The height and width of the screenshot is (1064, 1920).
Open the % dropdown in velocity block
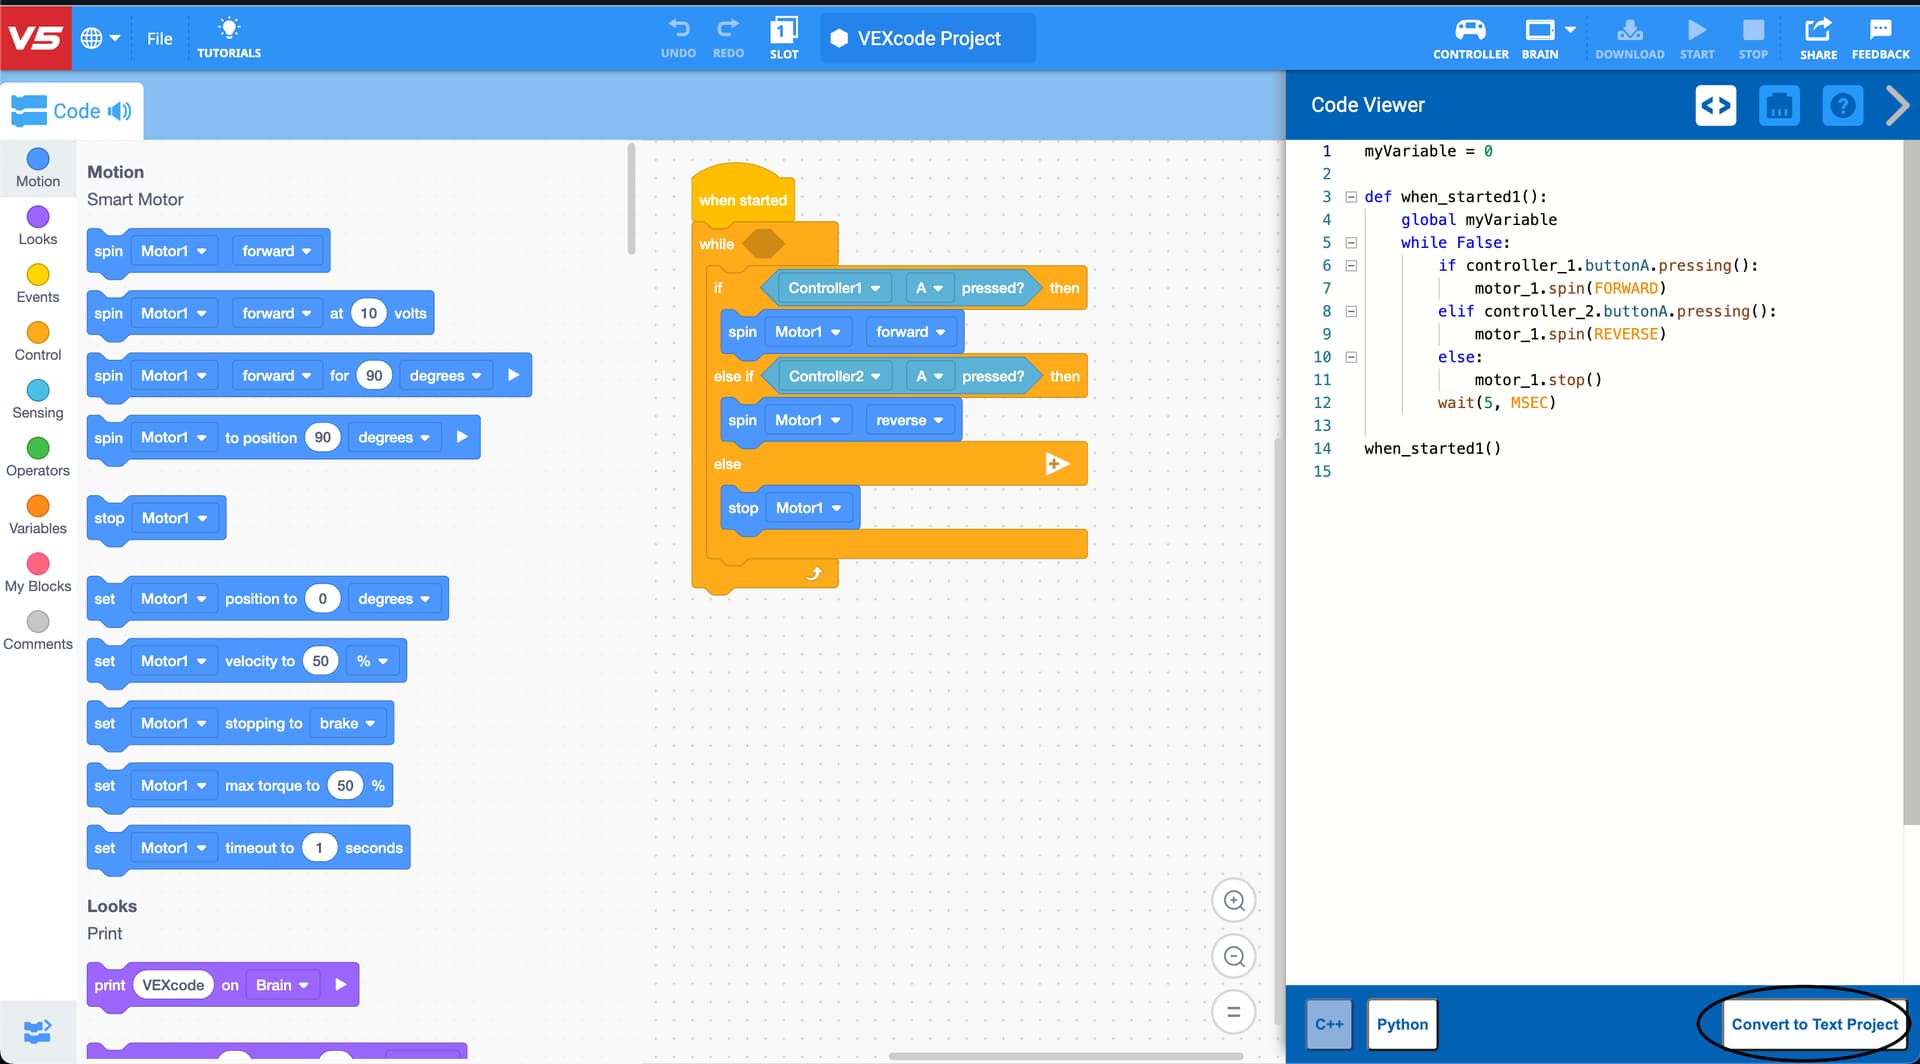point(372,661)
